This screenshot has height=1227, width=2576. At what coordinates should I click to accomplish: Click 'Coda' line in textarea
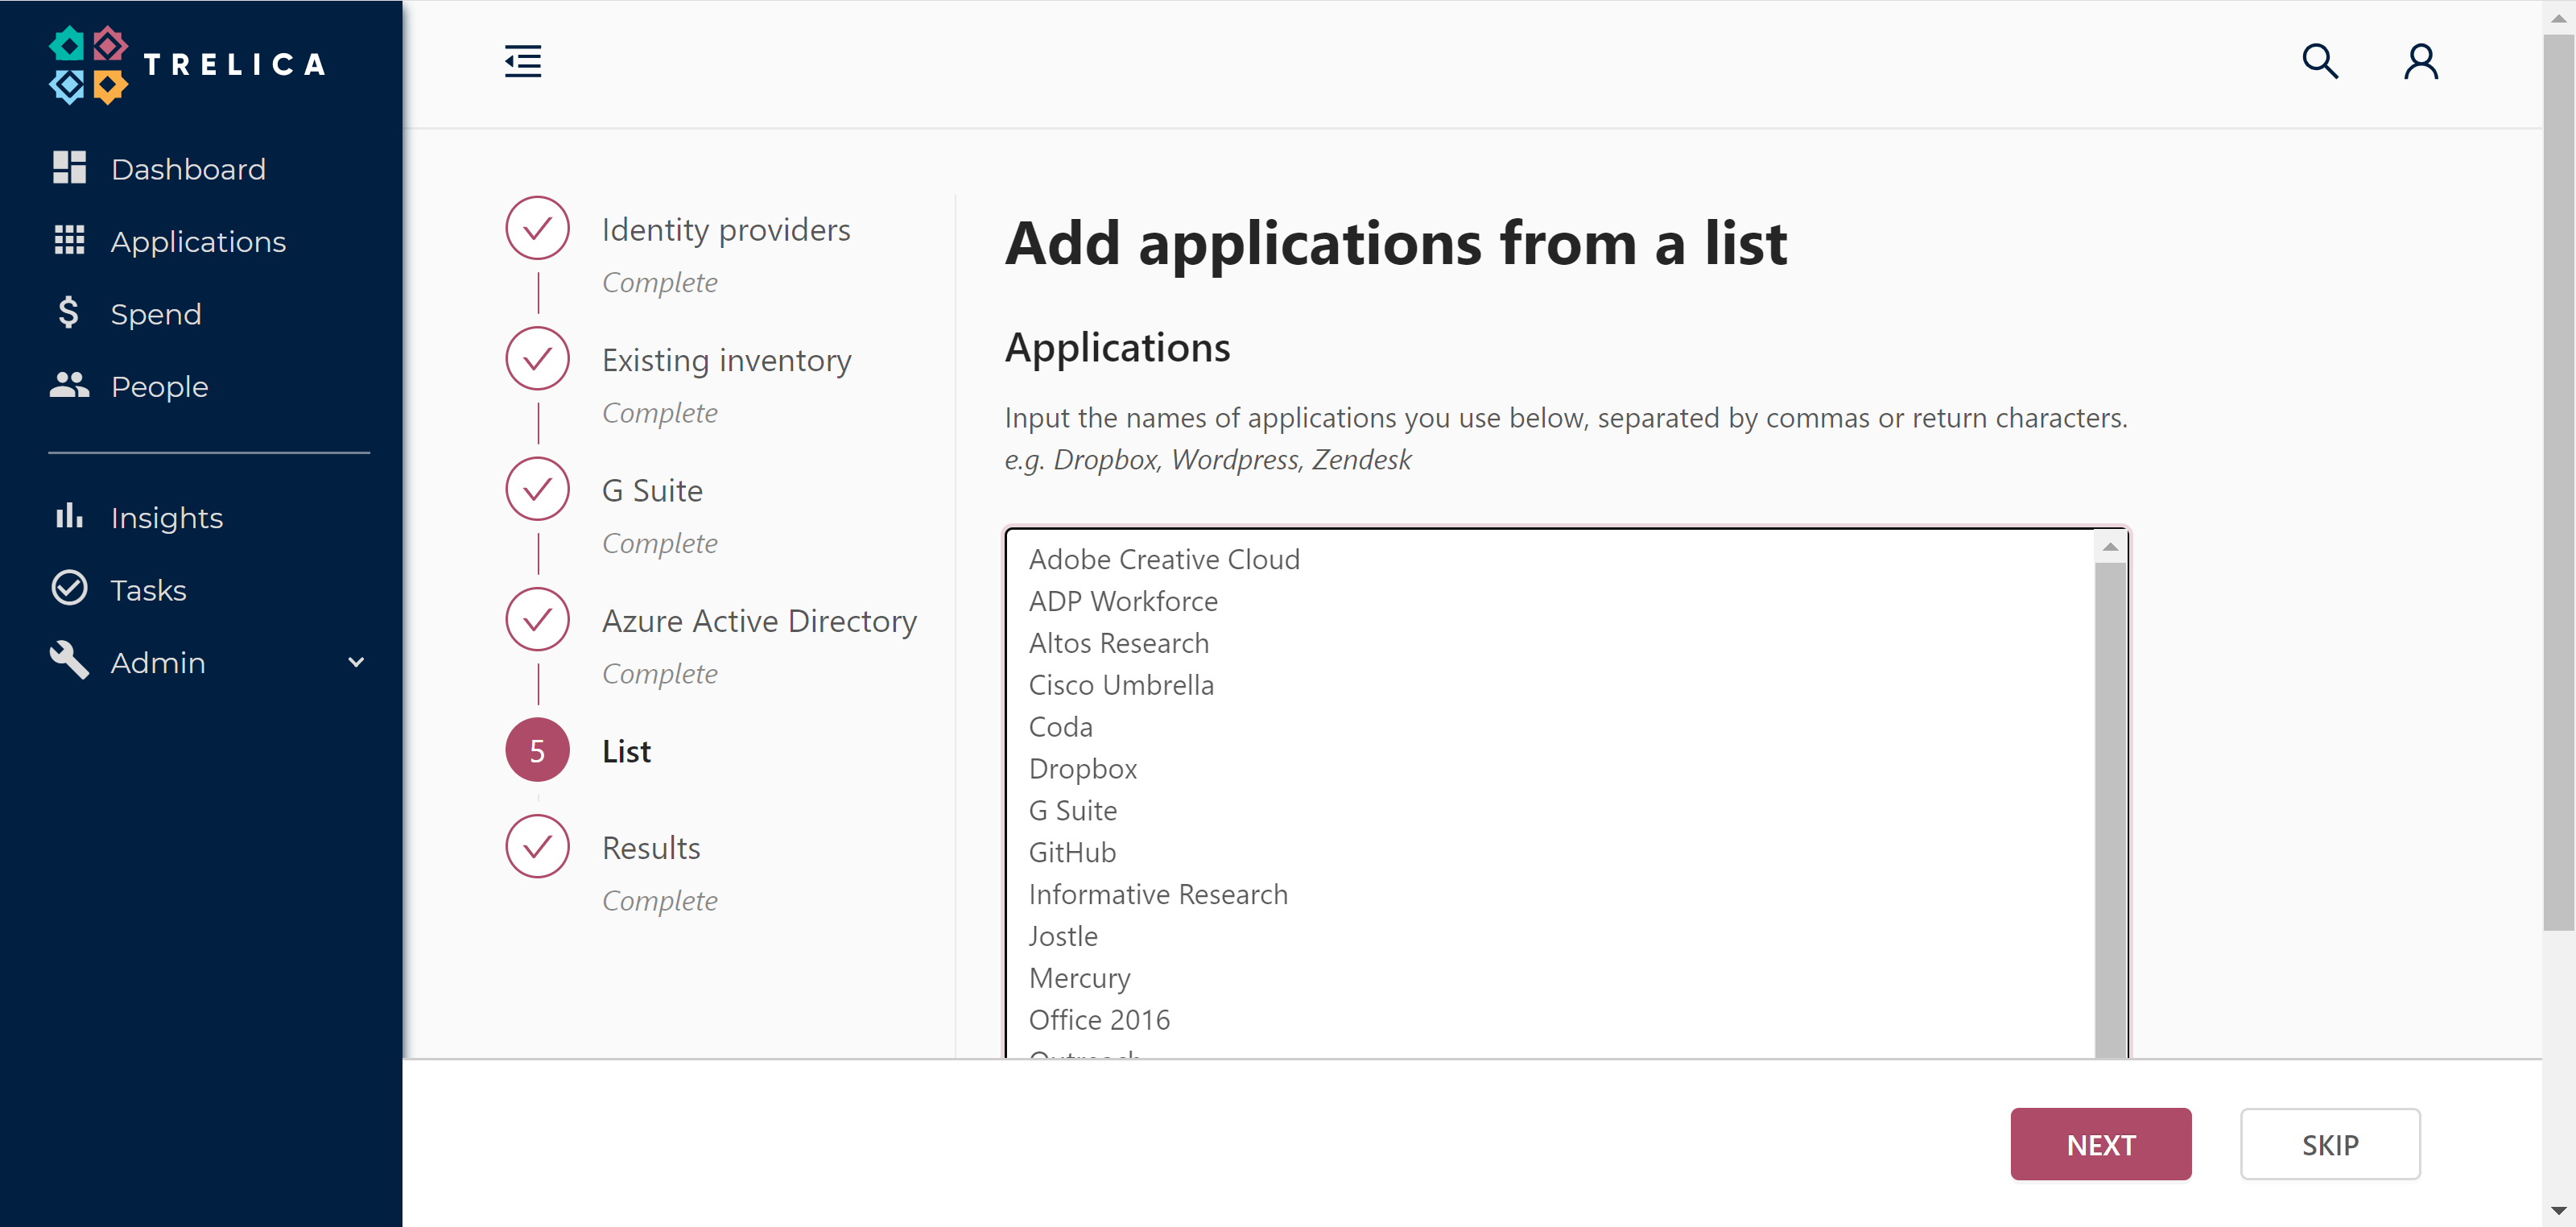point(1061,727)
